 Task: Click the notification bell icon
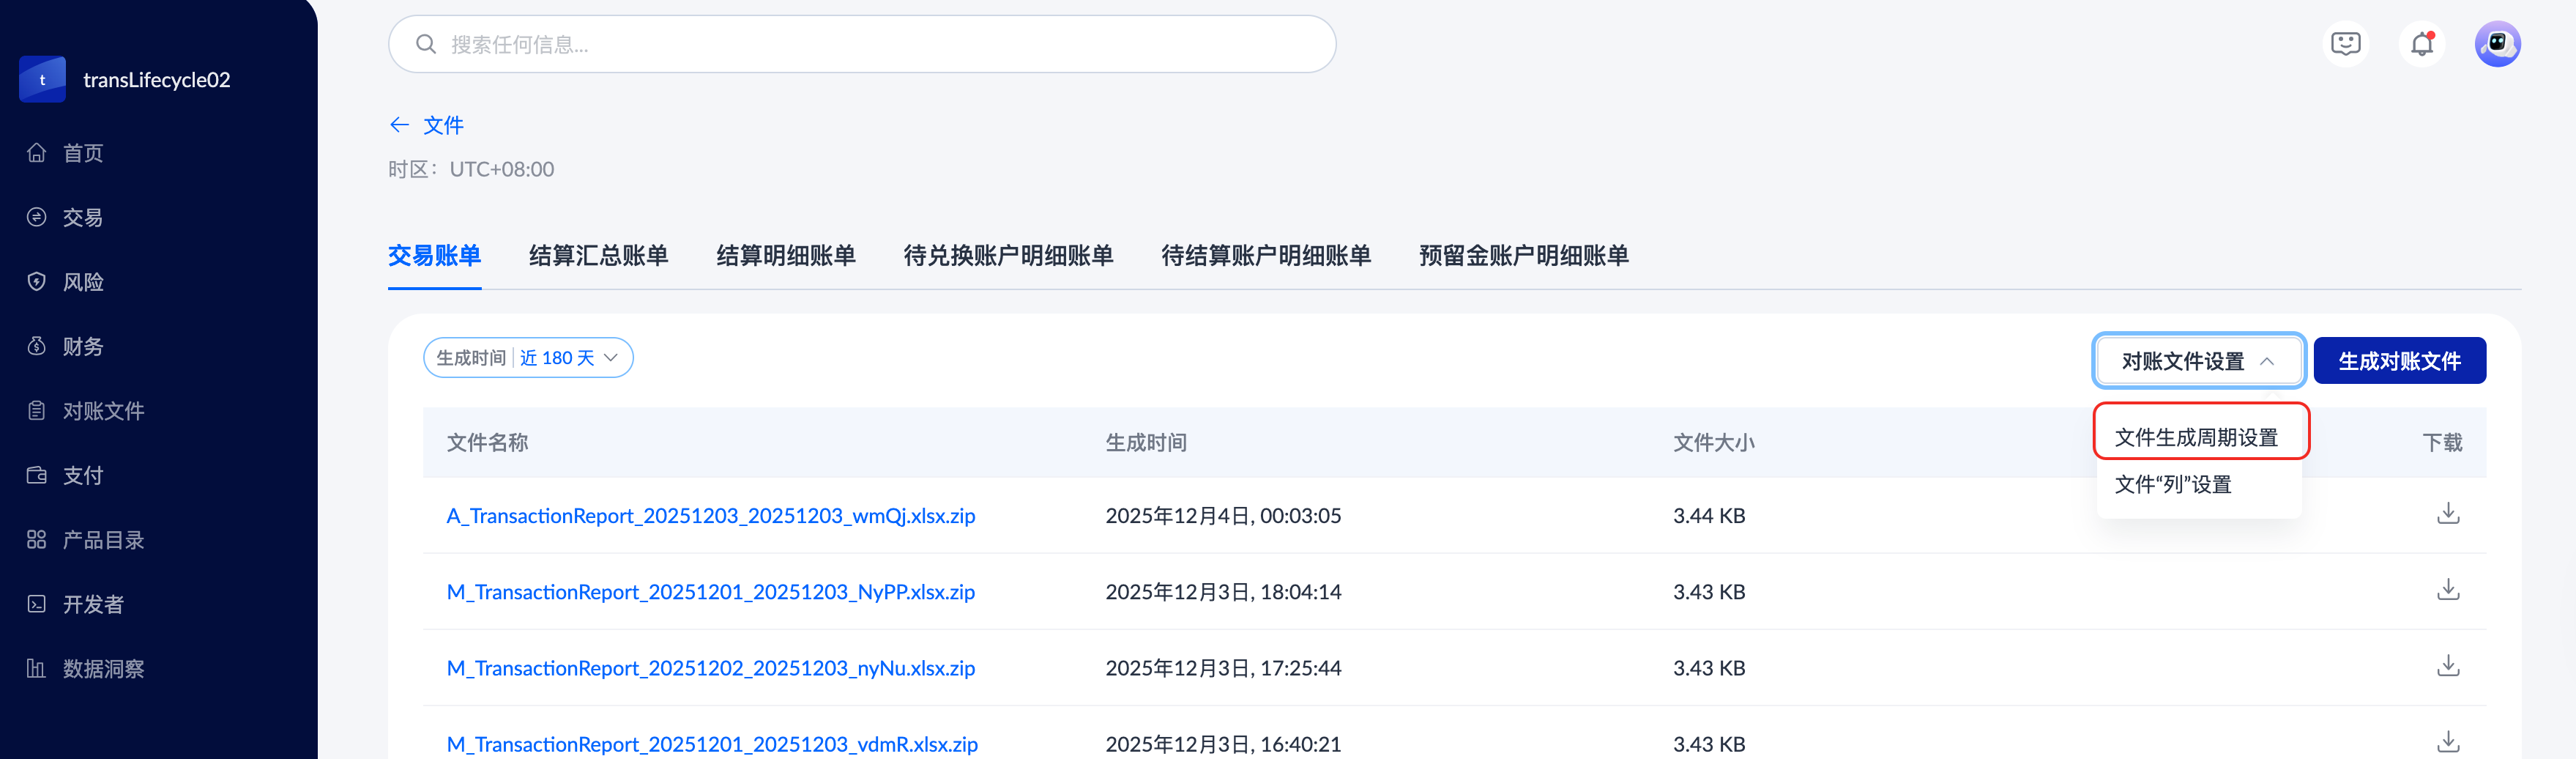(x=2421, y=44)
